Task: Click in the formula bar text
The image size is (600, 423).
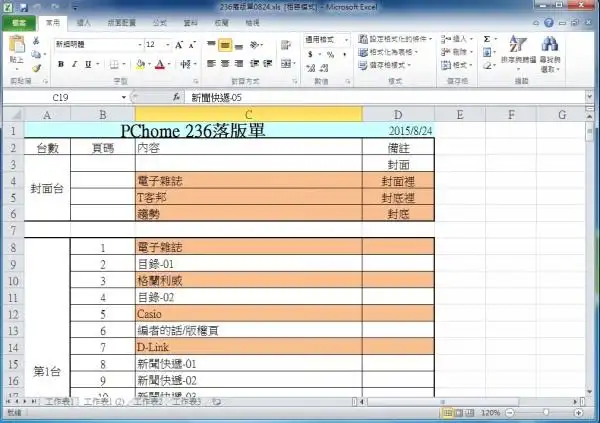Action: click(x=217, y=98)
